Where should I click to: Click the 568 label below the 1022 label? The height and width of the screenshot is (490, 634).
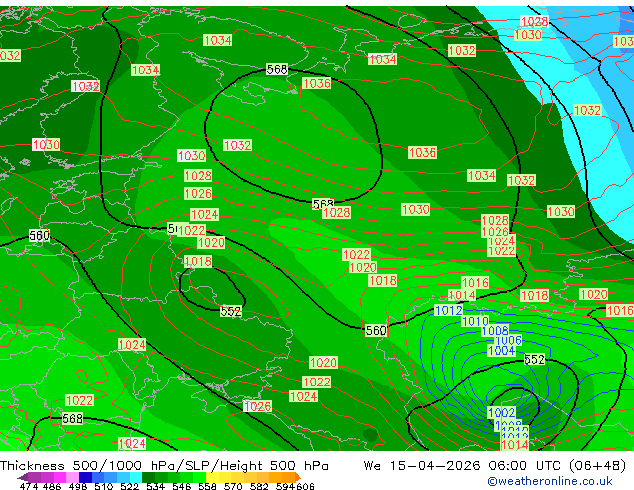pyautogui.click(x=72, y=418)
